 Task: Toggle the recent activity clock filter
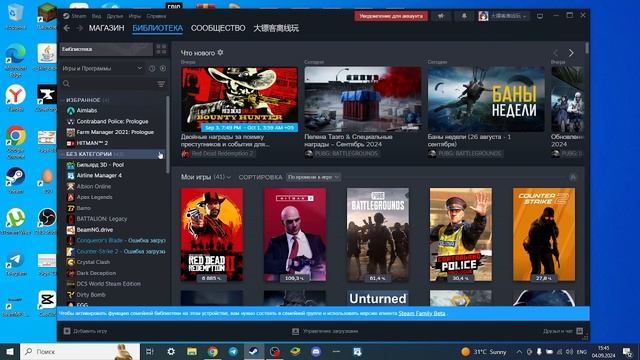[x=152, y=69]
